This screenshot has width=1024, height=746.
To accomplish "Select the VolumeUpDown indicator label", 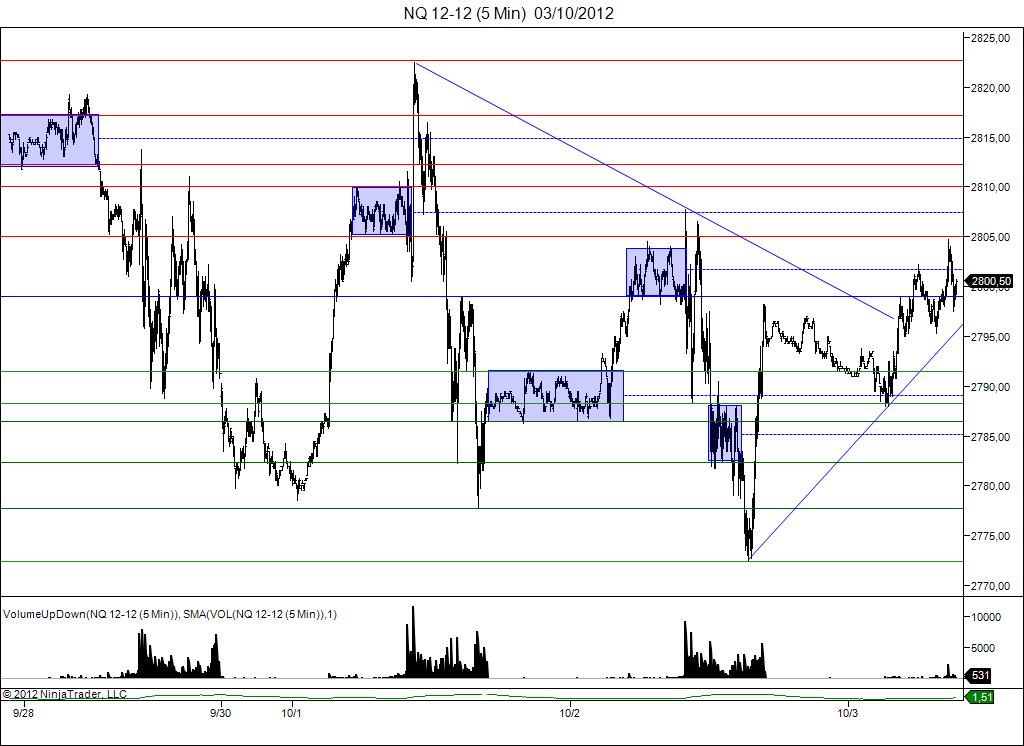I will 170,614.
